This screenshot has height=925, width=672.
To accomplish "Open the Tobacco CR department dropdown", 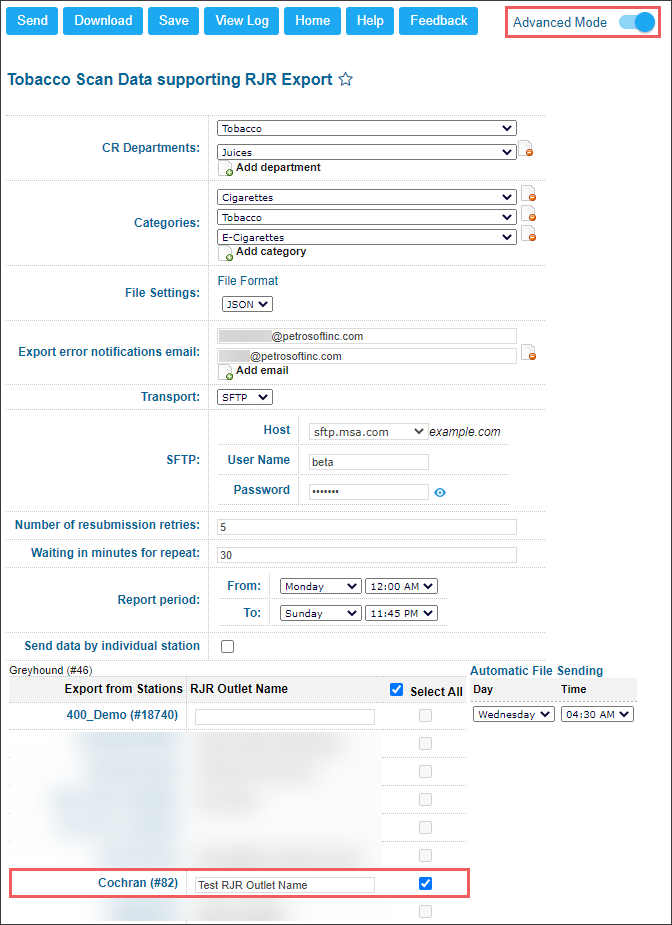I will tap(366, 128).
